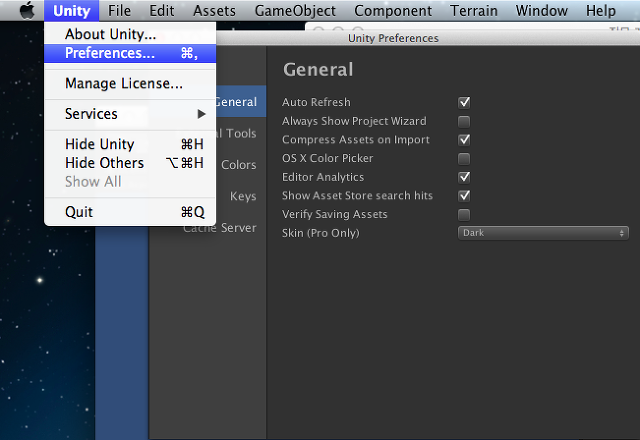Enable OS X Color Picker checkbox
This screenshot has height=440, width=640.
464,158
